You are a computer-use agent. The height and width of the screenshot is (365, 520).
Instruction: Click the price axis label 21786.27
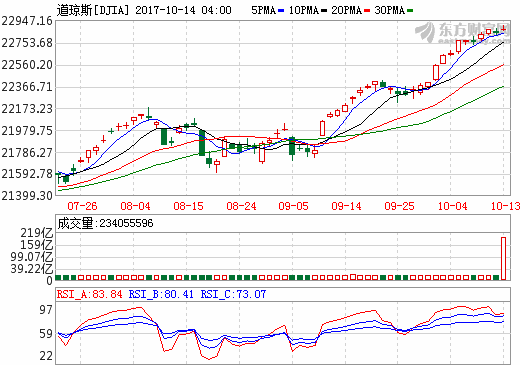point(27,153)
